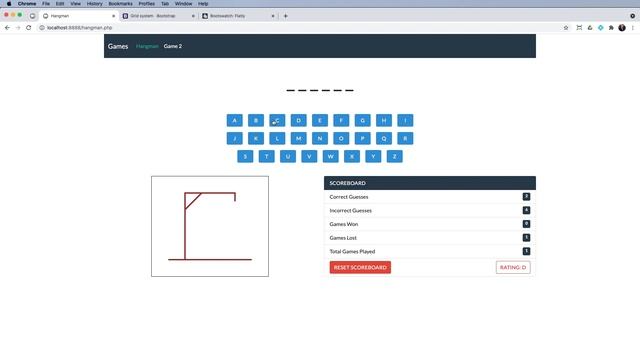Guess the letter K
The image size is (640, 360).
coord(256,138)
